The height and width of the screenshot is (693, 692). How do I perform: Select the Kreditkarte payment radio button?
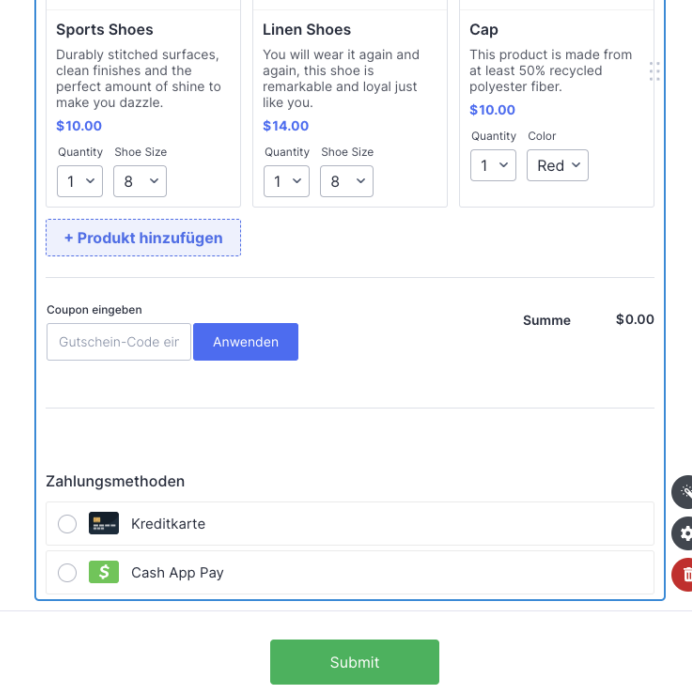tap(67, 524)
